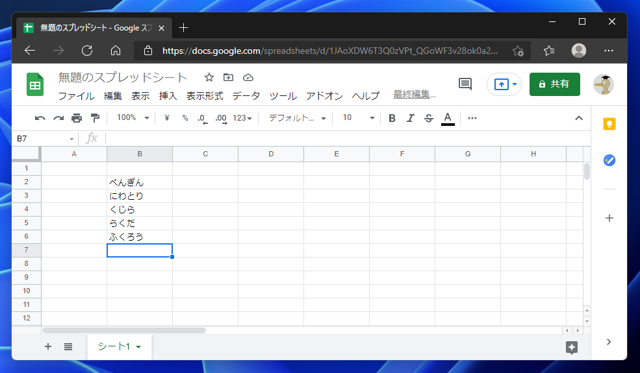Get add-ons with plus icon
Viewport: 640px width, 373px height.
click(609, 218)
